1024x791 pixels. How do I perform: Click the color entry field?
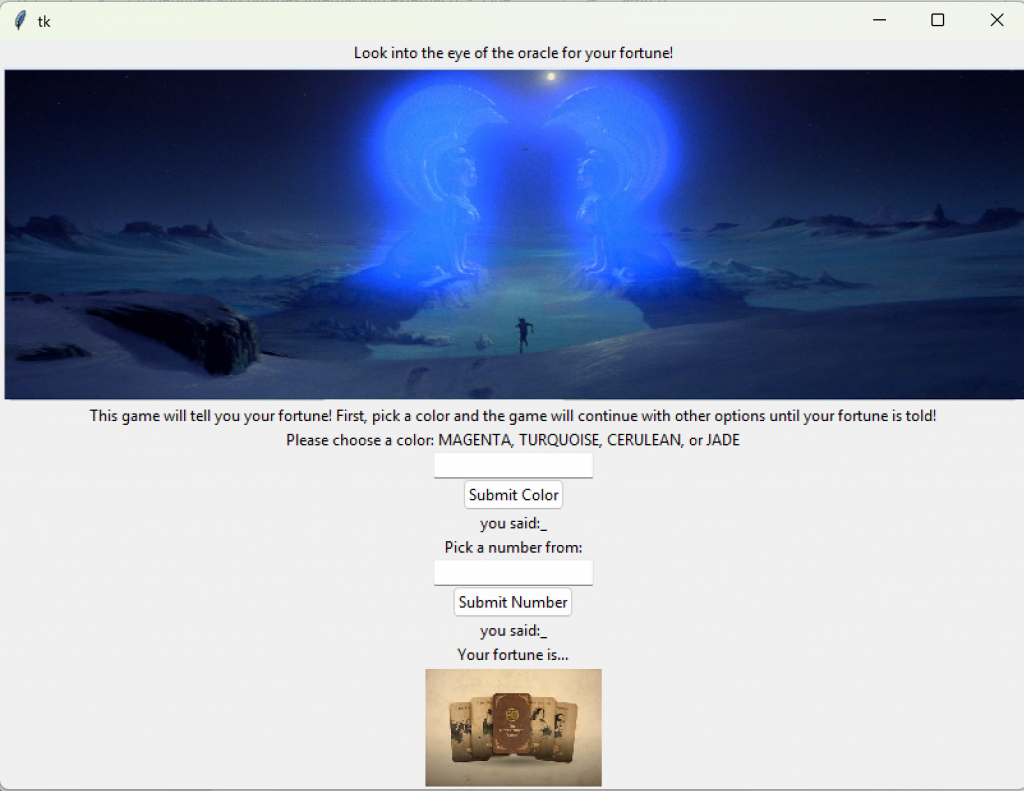pyautogui.click(x=513, y=465)
